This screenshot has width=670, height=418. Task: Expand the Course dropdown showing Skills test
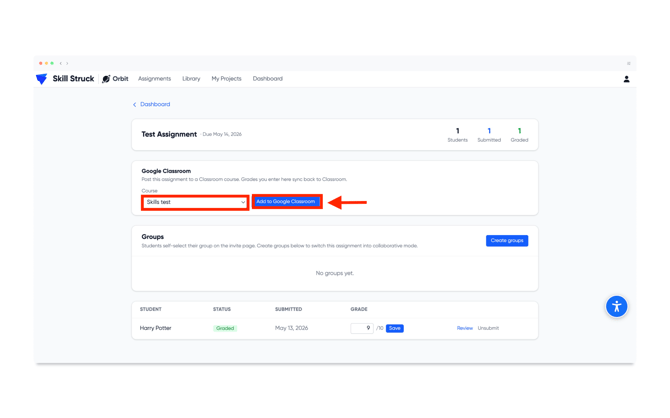(x=195, y=202)
